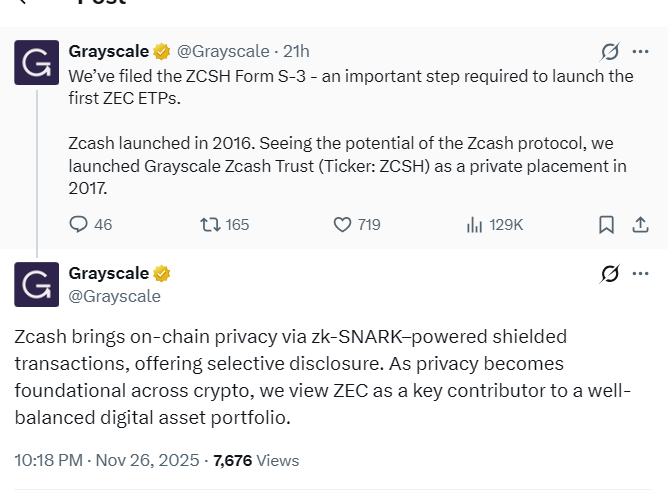The image size is (668, 492).
Task: Open more options on the zk-SNARK post
Action: pos(641,274)
